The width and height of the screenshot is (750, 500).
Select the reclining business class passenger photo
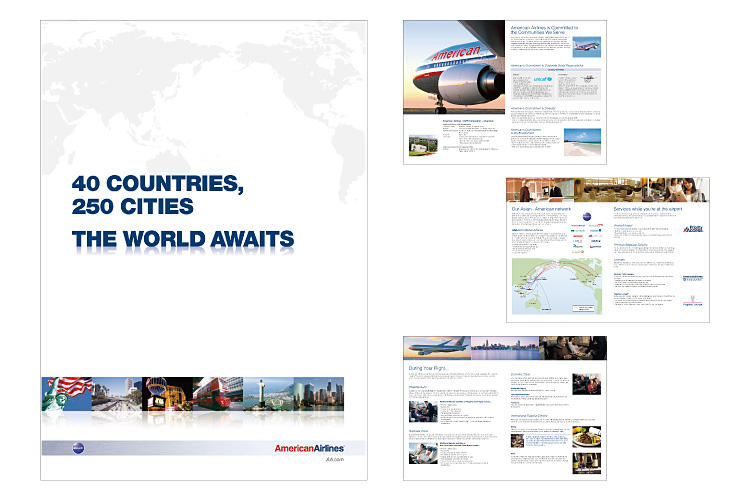(x=423, y=453)
